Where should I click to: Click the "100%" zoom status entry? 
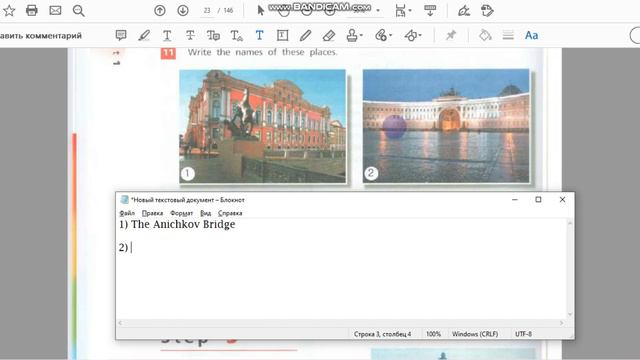click(433, 334)
